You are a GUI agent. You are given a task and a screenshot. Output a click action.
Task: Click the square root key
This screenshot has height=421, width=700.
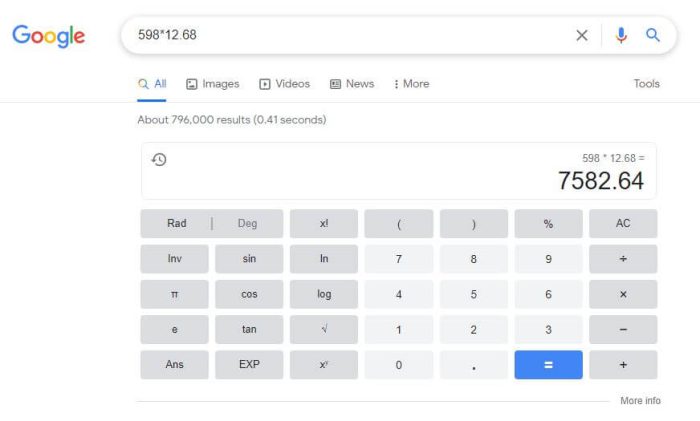[x=324, y=329]
